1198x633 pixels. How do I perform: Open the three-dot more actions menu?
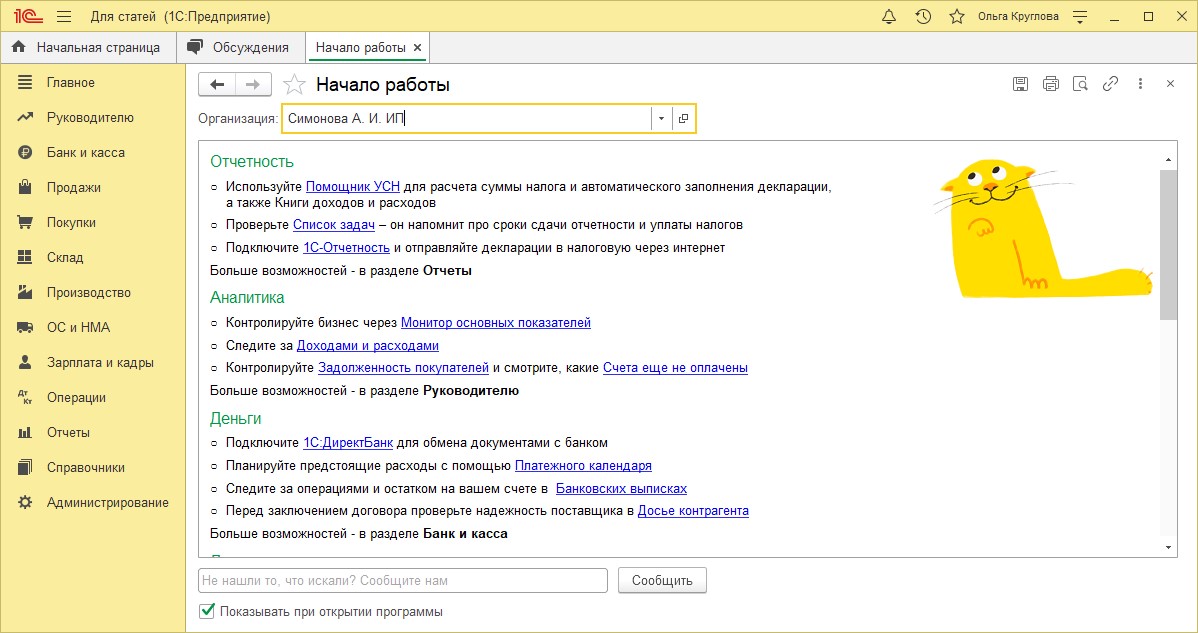point(1140,84)
